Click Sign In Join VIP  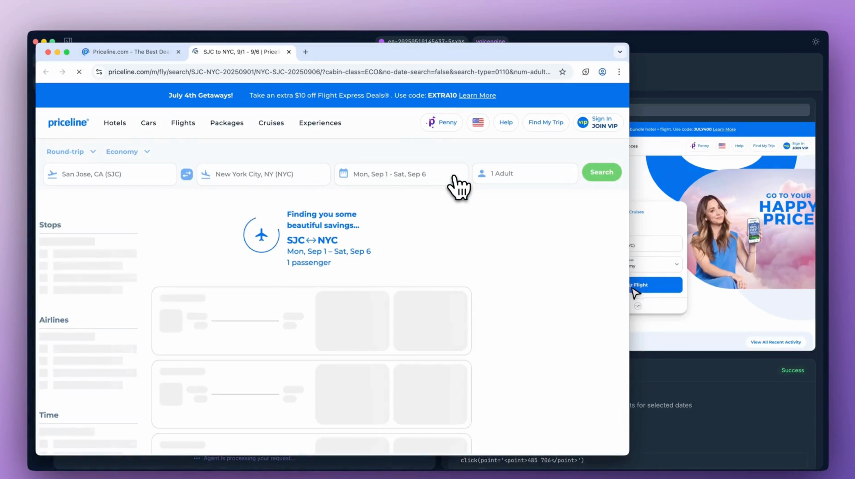tap(598, 122)
